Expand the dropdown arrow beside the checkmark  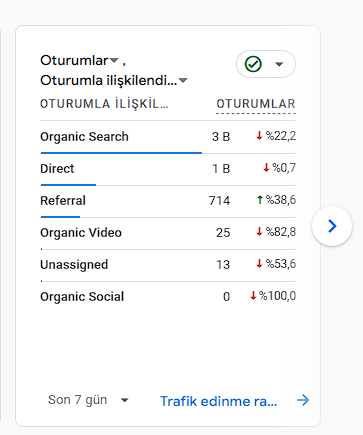click(279, 64)
